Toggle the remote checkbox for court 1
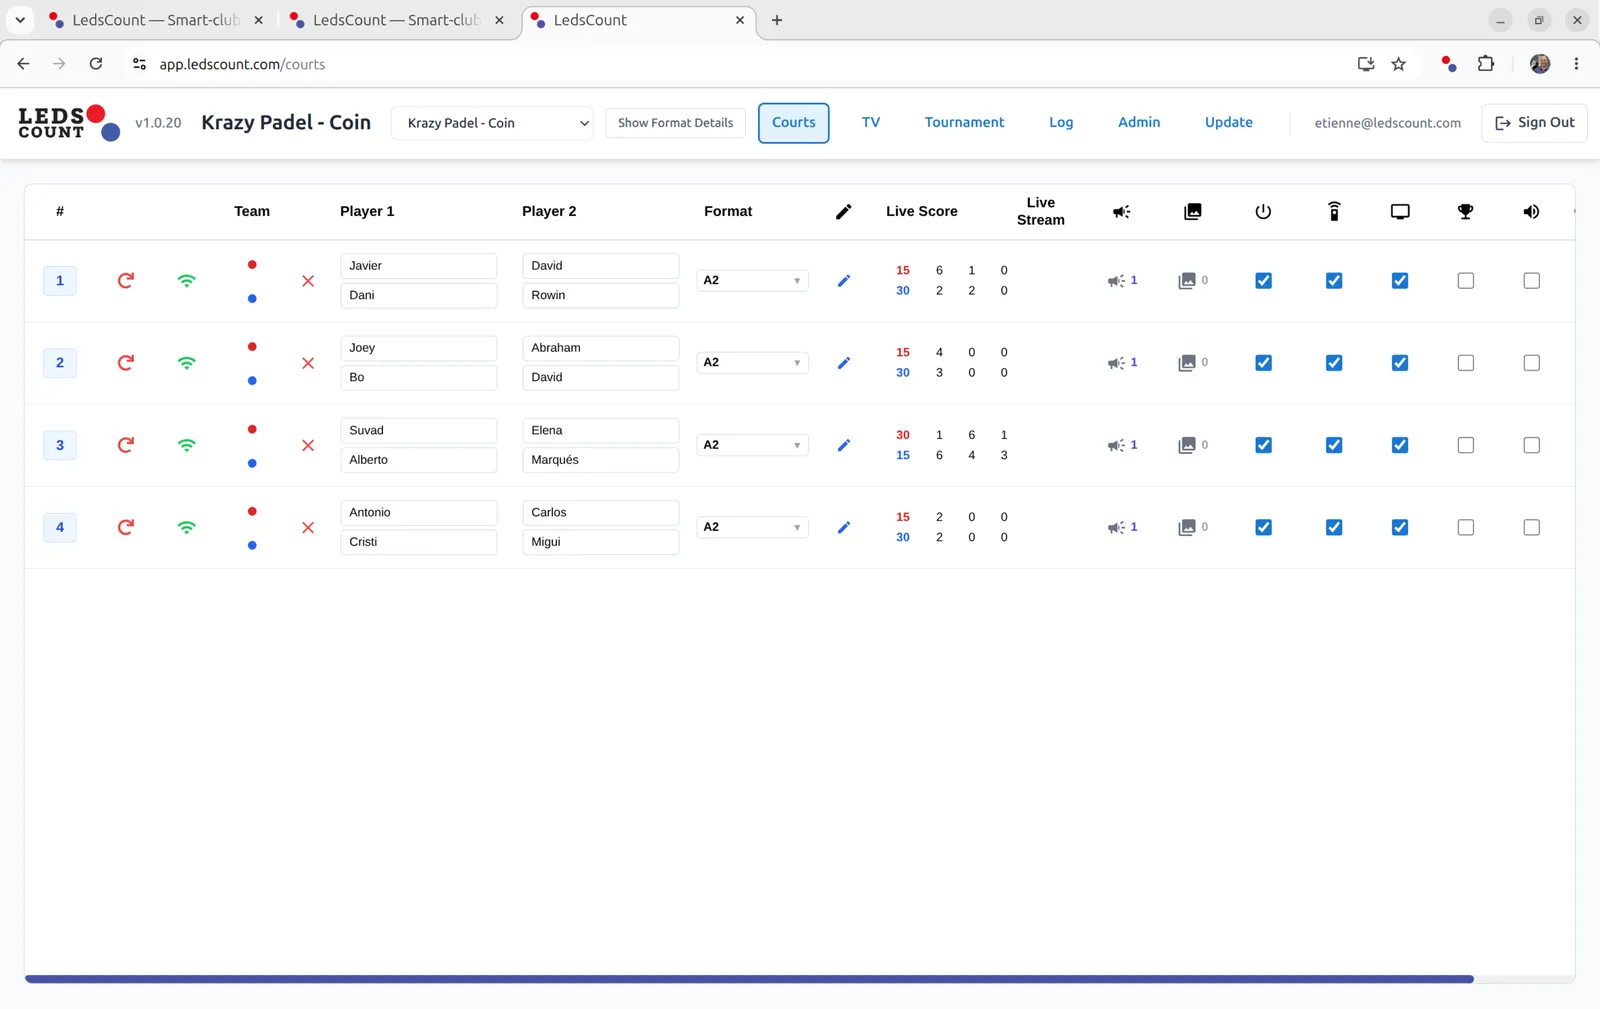 [1334, 281]
